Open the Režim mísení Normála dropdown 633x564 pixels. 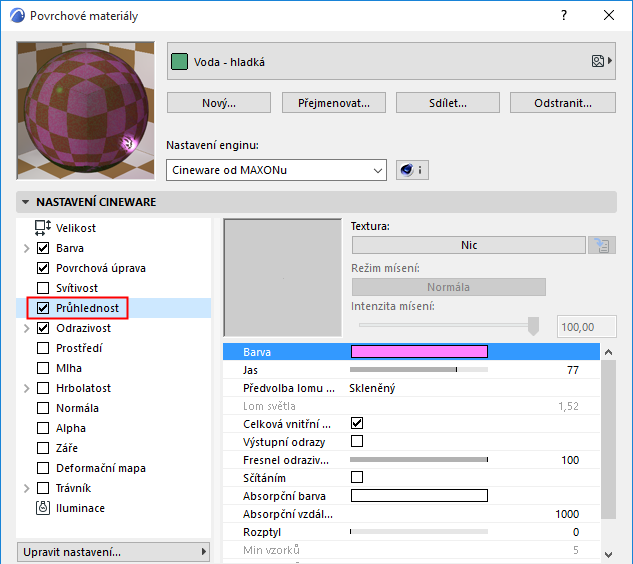(449, 287)
